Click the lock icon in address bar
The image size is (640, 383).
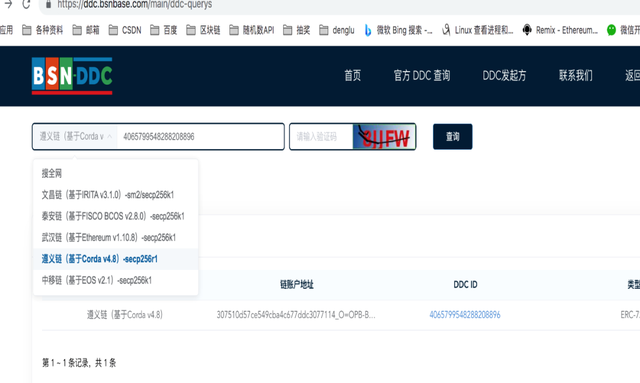pos(49,4)
